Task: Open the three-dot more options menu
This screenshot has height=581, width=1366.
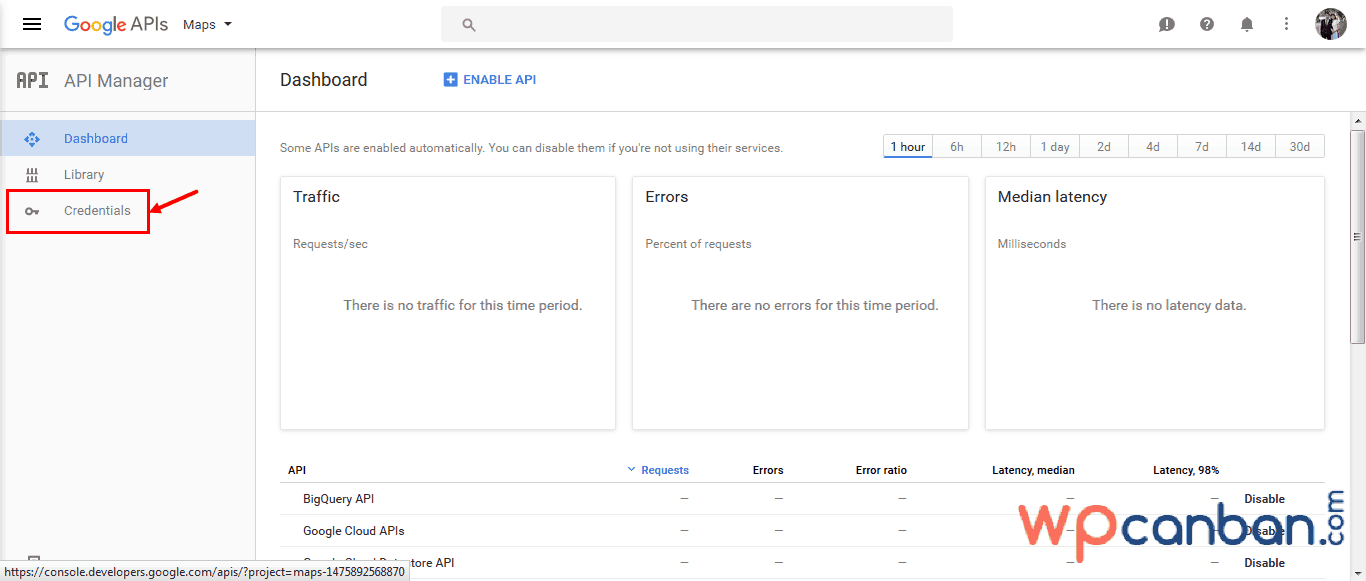Action: pyautogui.click(x=1287, y=24)
